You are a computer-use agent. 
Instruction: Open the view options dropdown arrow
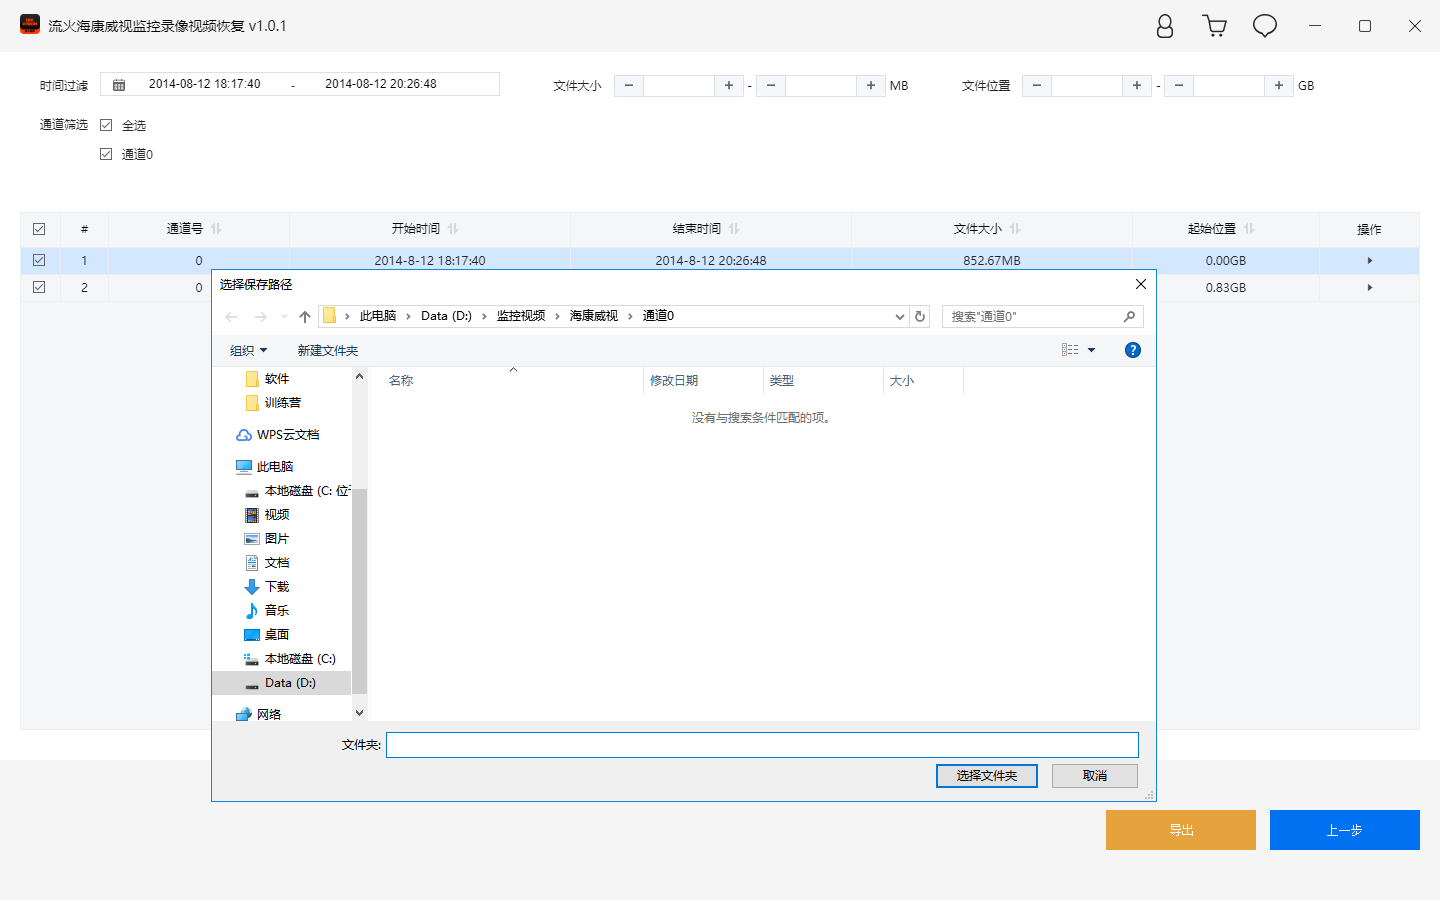tap(1091, 350)
